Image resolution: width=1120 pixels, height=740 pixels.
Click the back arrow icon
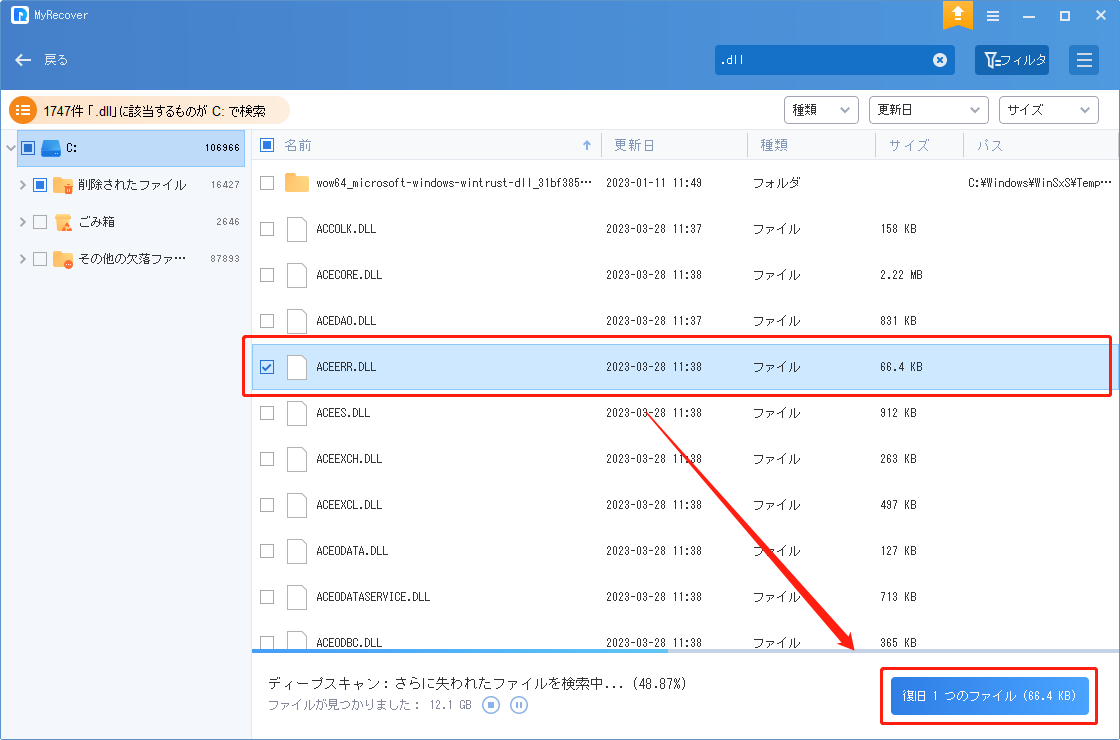[x=24, y=60]
